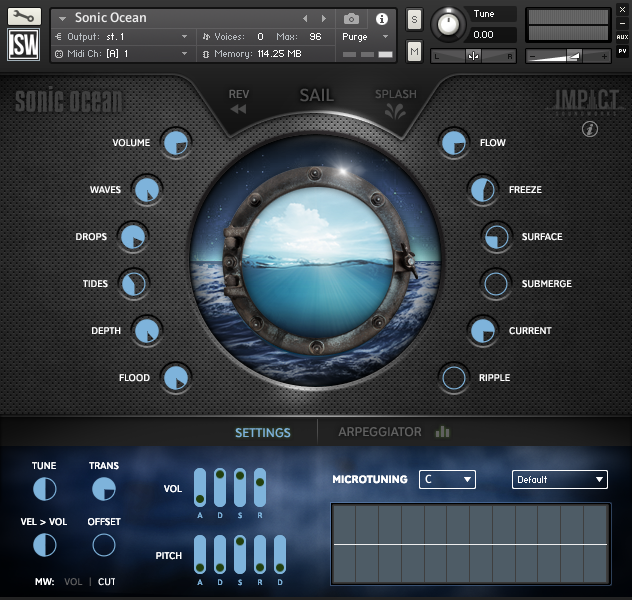Click the ISW logo icon

tap(24, 44)
